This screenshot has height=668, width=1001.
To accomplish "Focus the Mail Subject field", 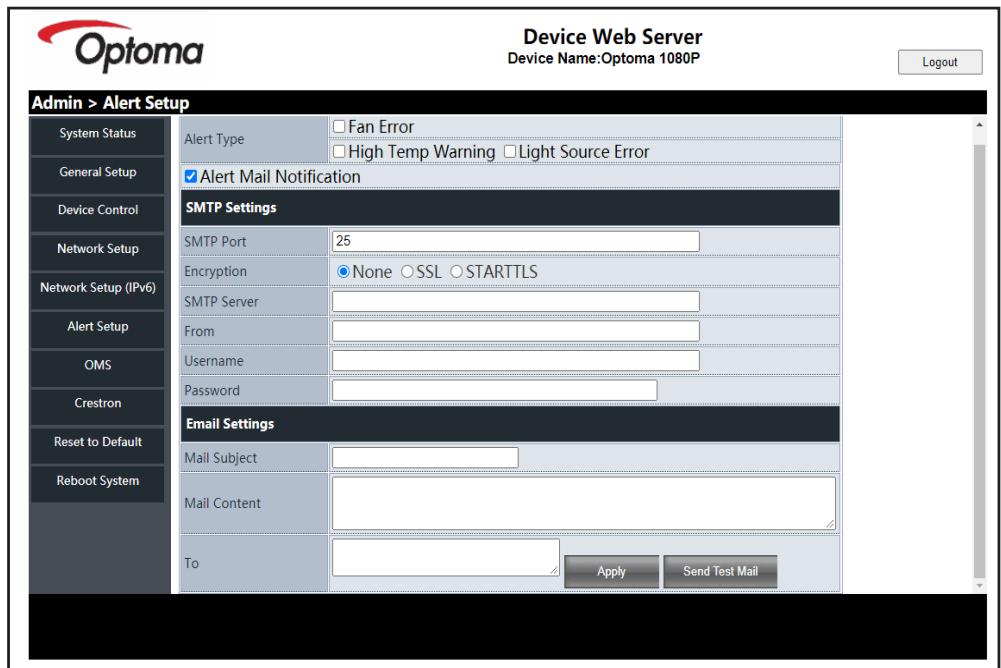I will tap(425, 457).
